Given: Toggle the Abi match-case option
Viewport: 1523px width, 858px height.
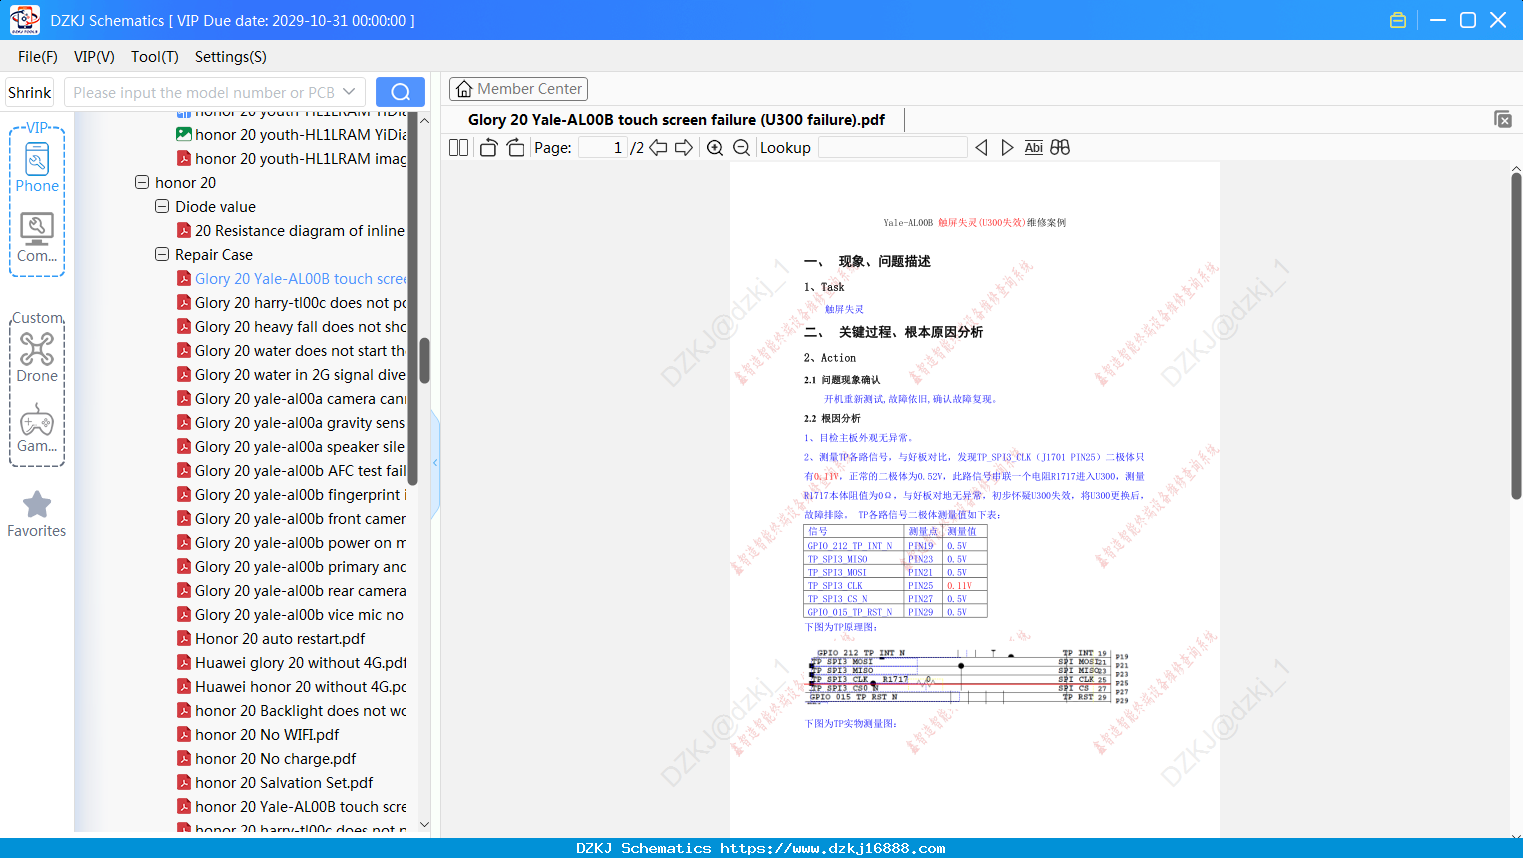Looking at the screenshot, I should click(1034, 148).
